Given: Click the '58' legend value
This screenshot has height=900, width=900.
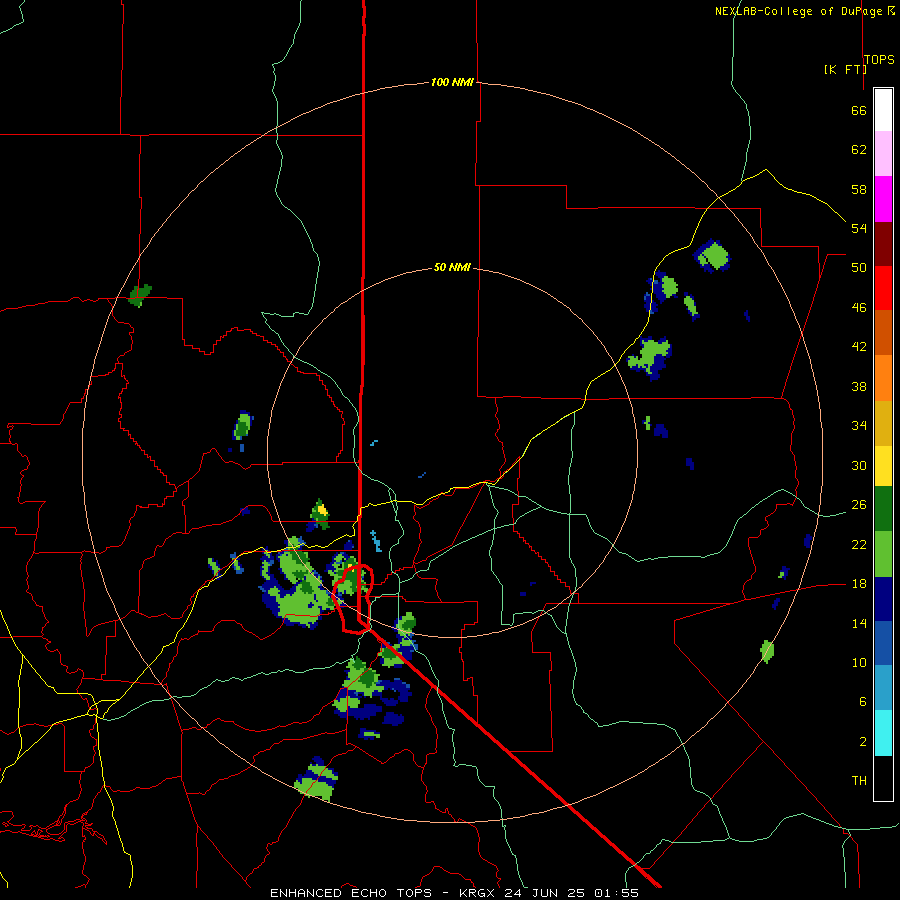Looking at the screenshot, I should tap(859, 189).
